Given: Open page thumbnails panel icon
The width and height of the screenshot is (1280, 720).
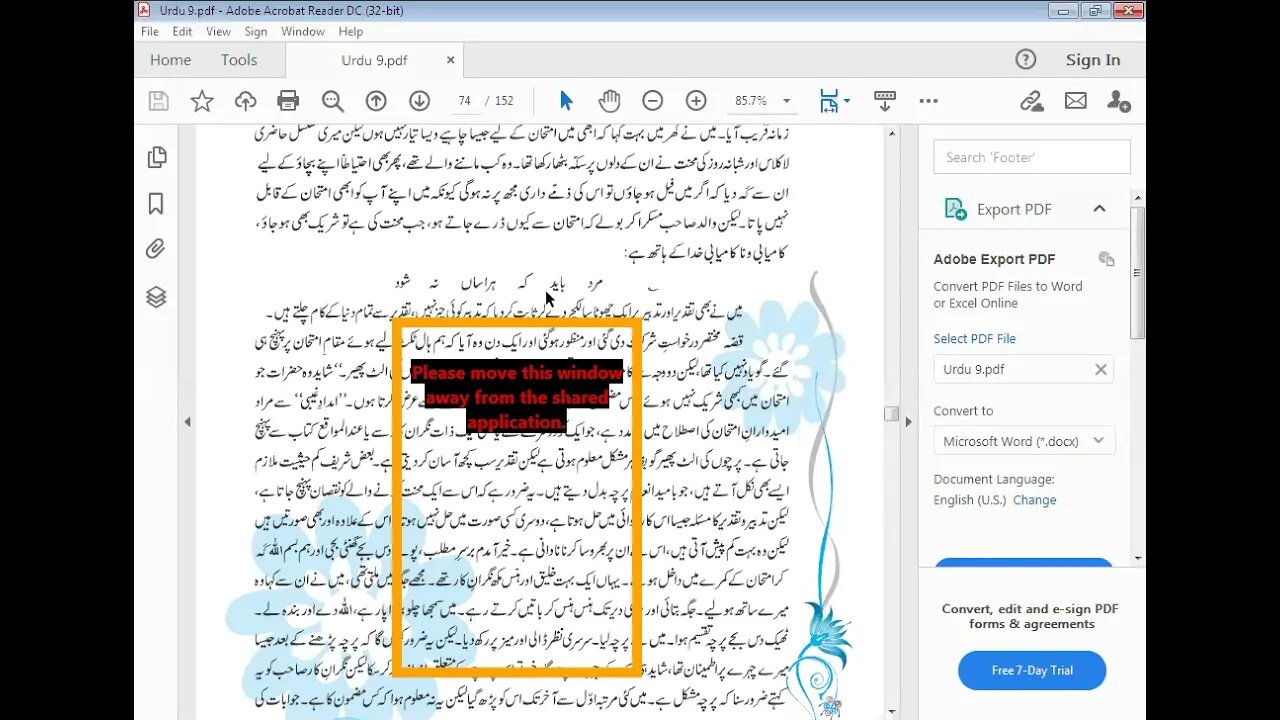Looking at the screenshot, I should (x=156, y=157).
